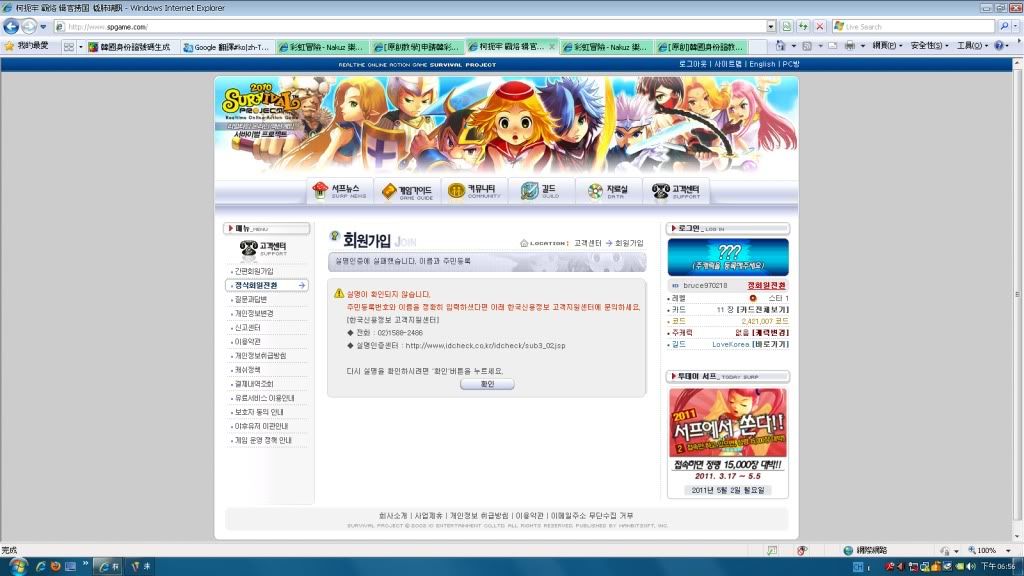1024x576 pixels.
Task: Click the Home icon in the command bar
Action: coord(780,46)
